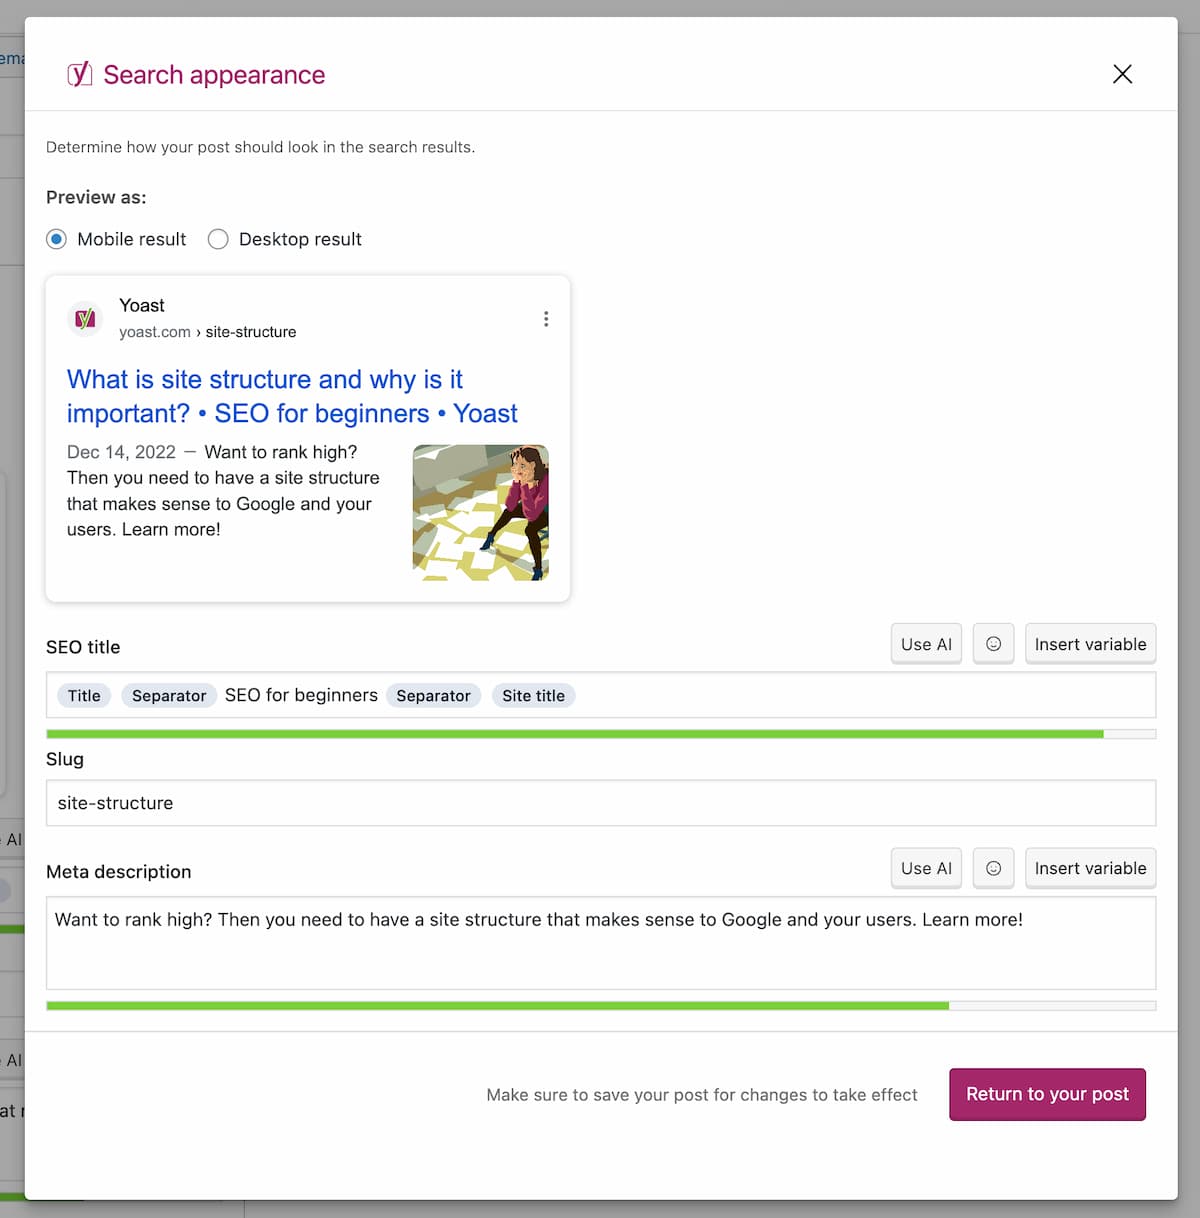Click the Yoast favicon in the preview
The width and height of the screenshot is (1200, 1218).
coord(85,318)
